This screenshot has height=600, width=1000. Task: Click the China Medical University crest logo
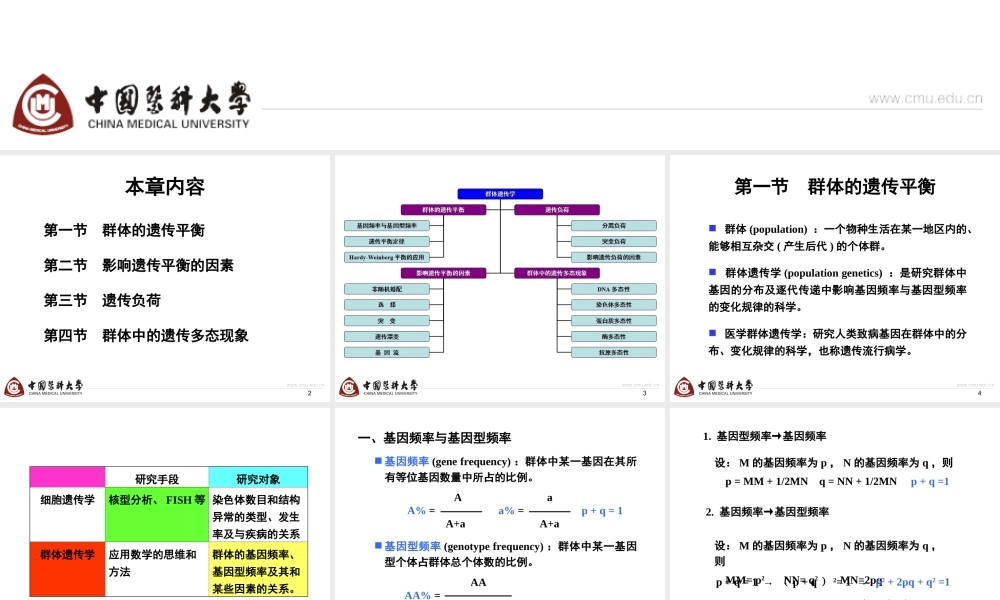point(45,104)
